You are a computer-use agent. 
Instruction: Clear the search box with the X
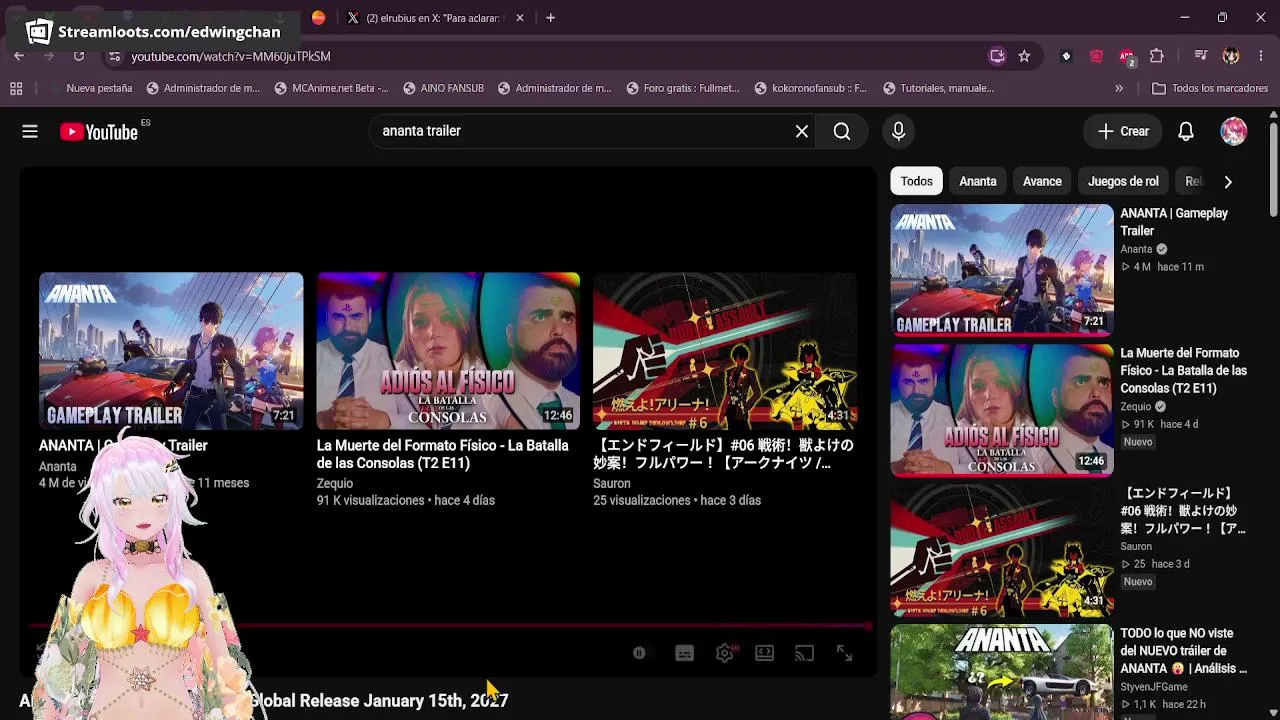click(802, 131)
